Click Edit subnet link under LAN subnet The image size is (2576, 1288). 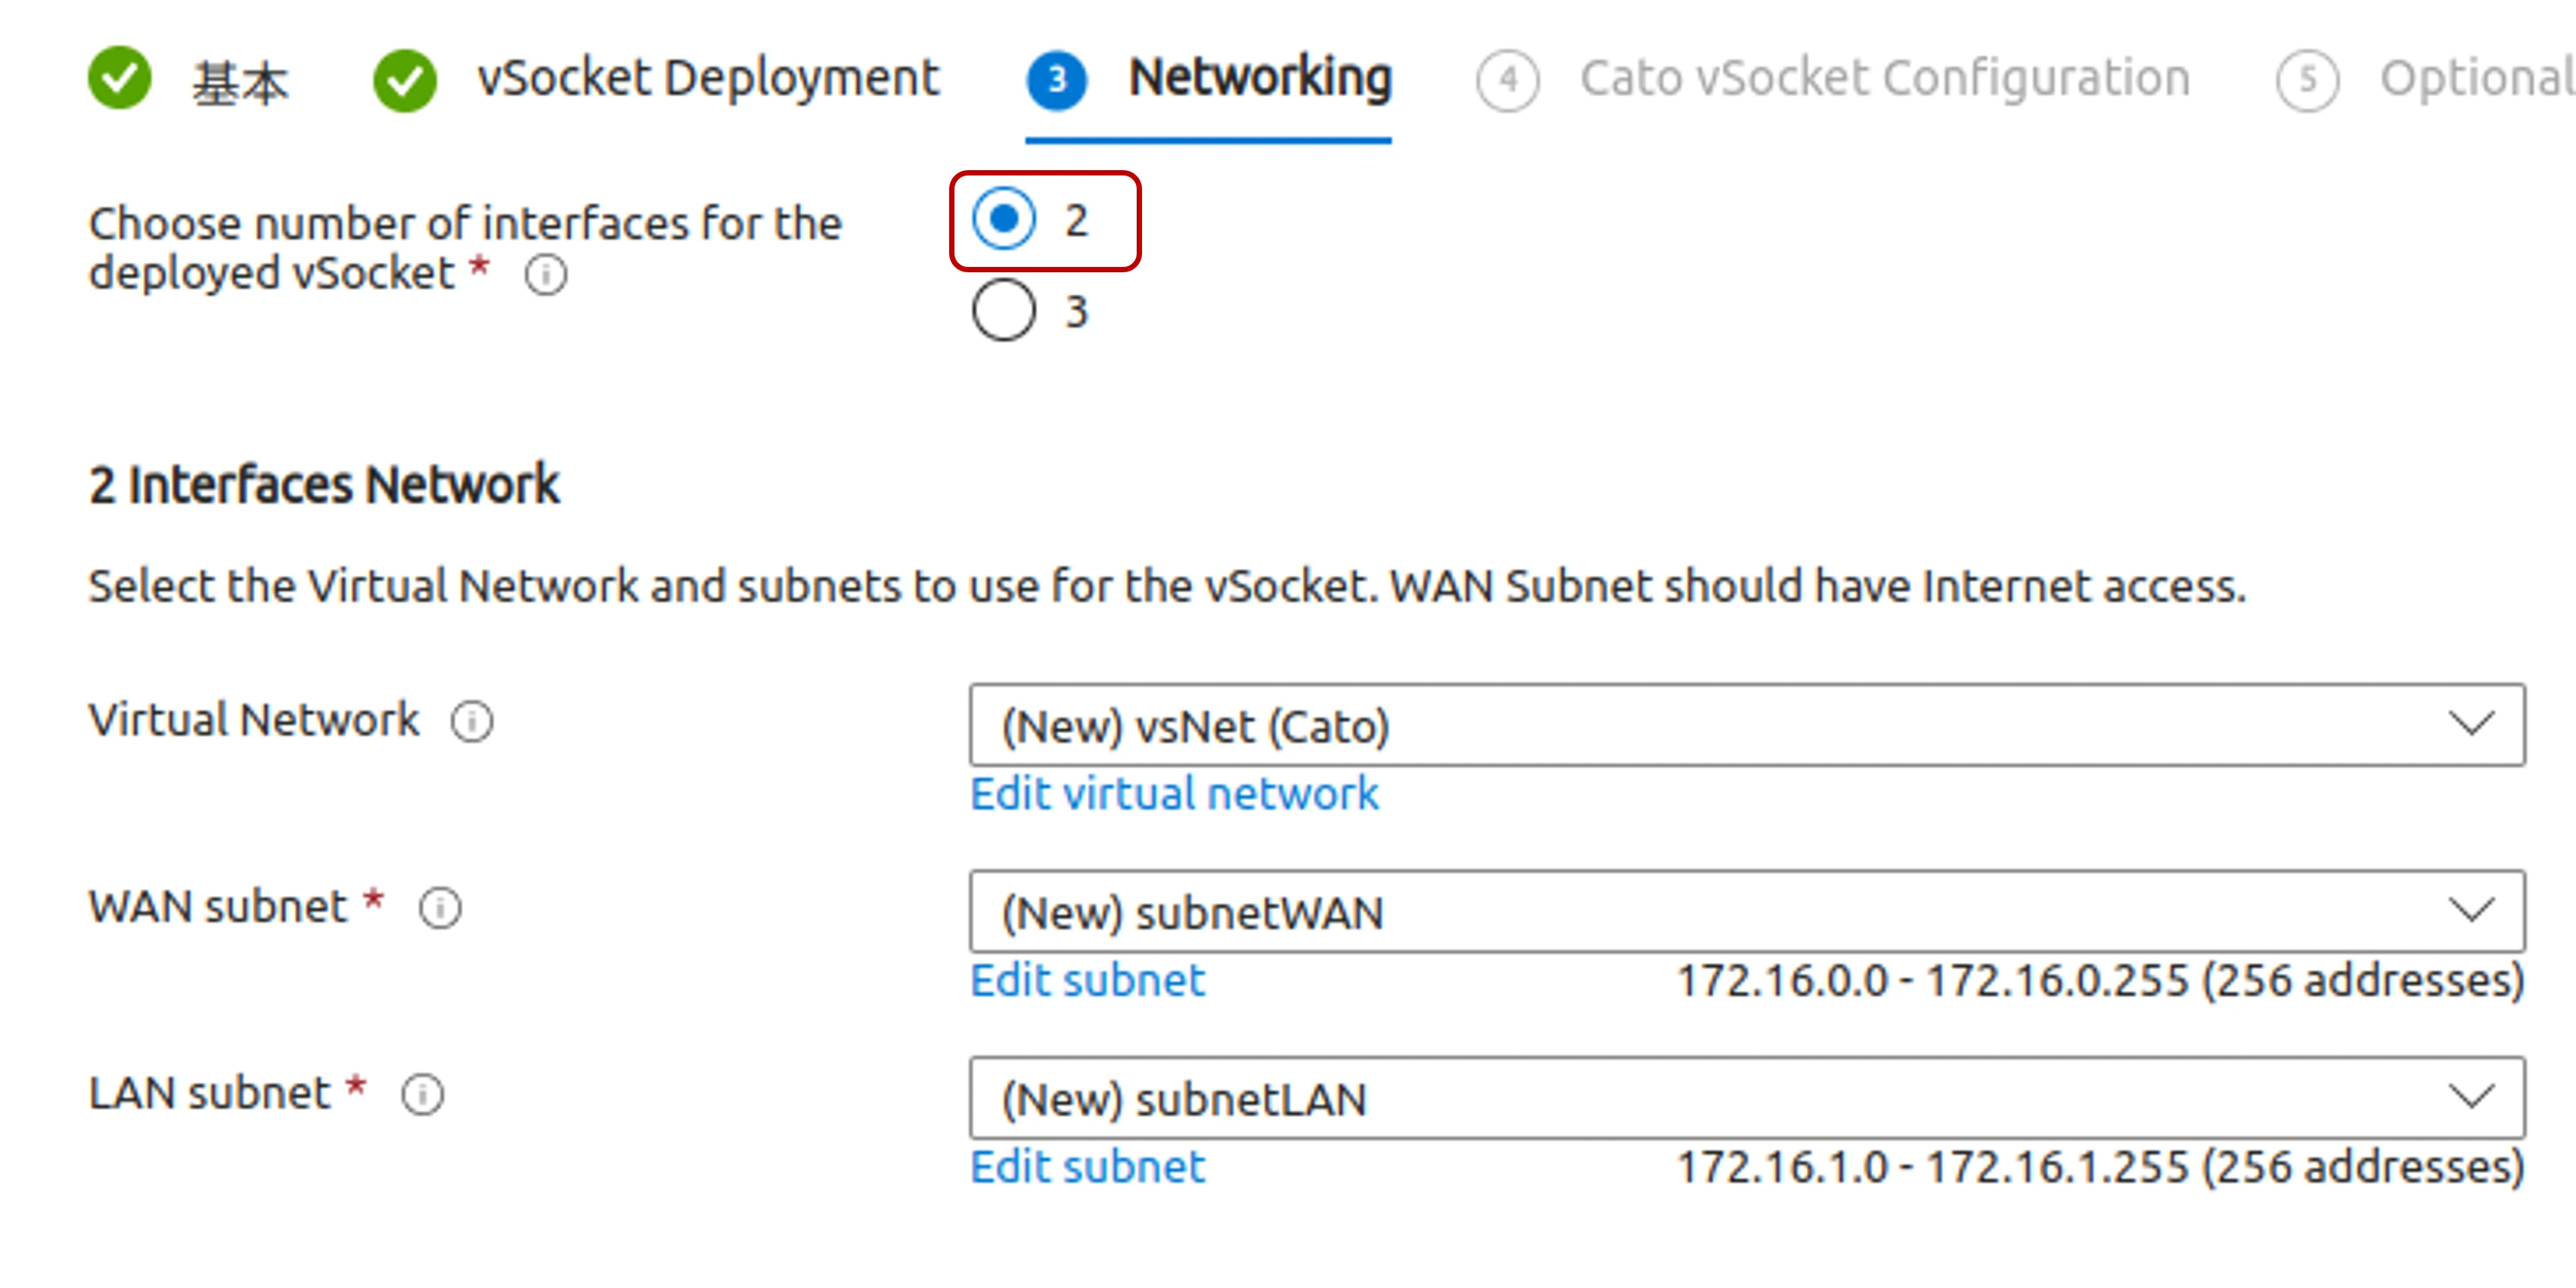tap(1088, 1167)
